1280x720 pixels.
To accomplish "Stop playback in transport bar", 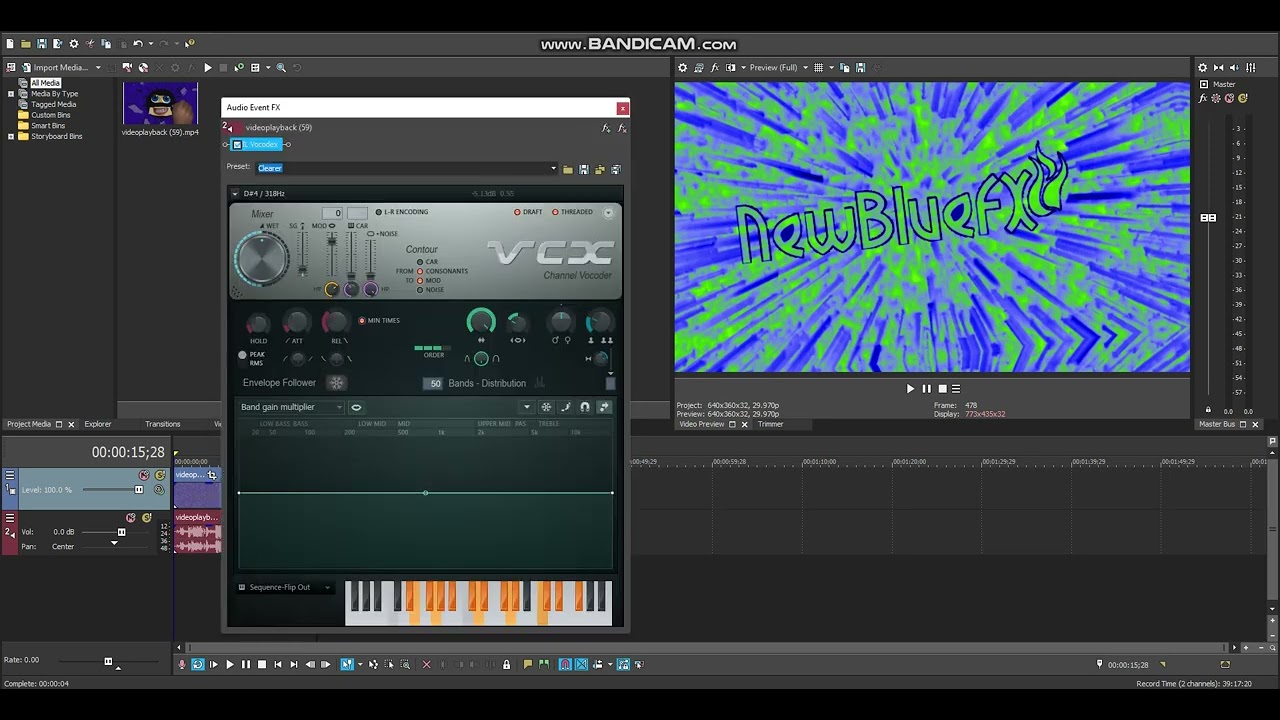I will tap(262, 664).
